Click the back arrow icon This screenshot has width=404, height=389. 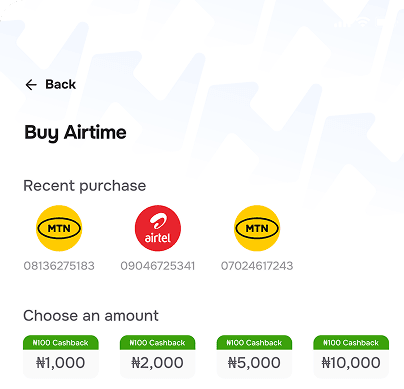click(31, 85)
